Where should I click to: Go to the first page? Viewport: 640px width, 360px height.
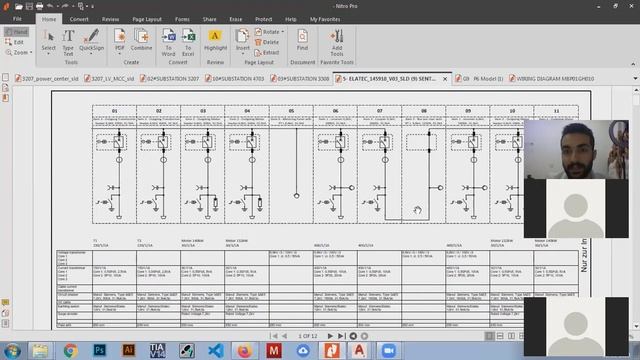point(274,336)
